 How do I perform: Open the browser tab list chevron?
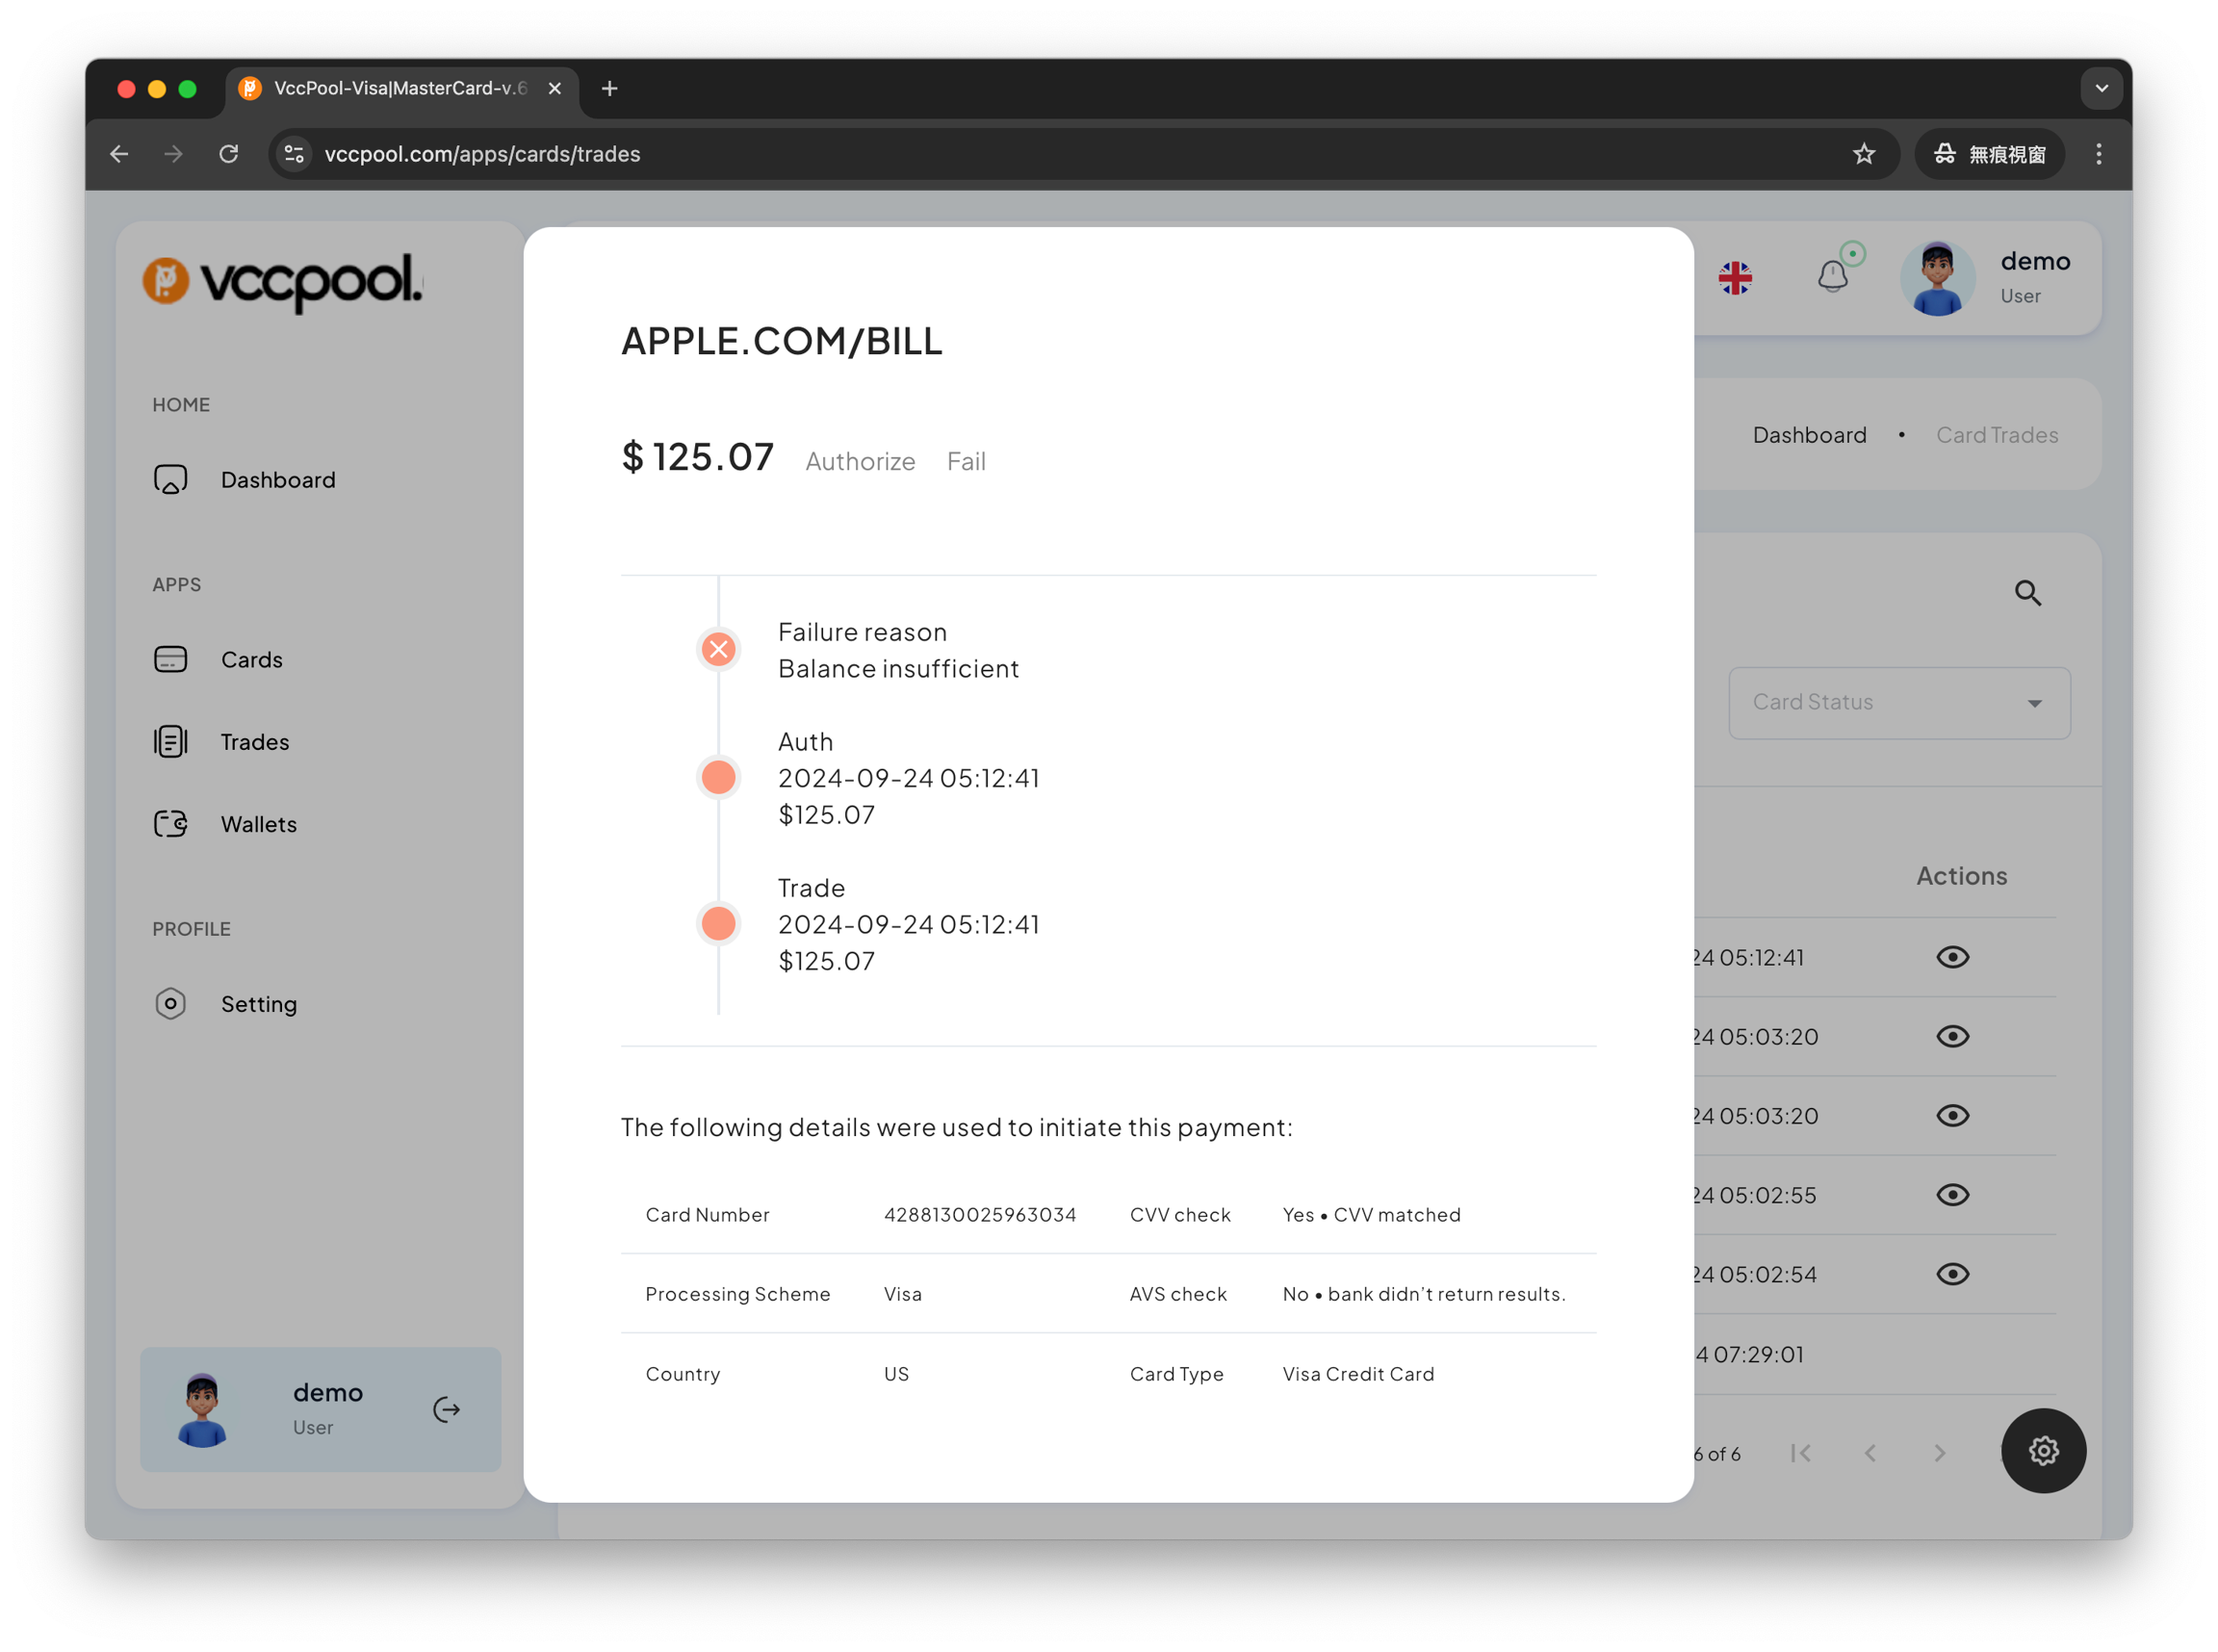[x=2101, y=88]
